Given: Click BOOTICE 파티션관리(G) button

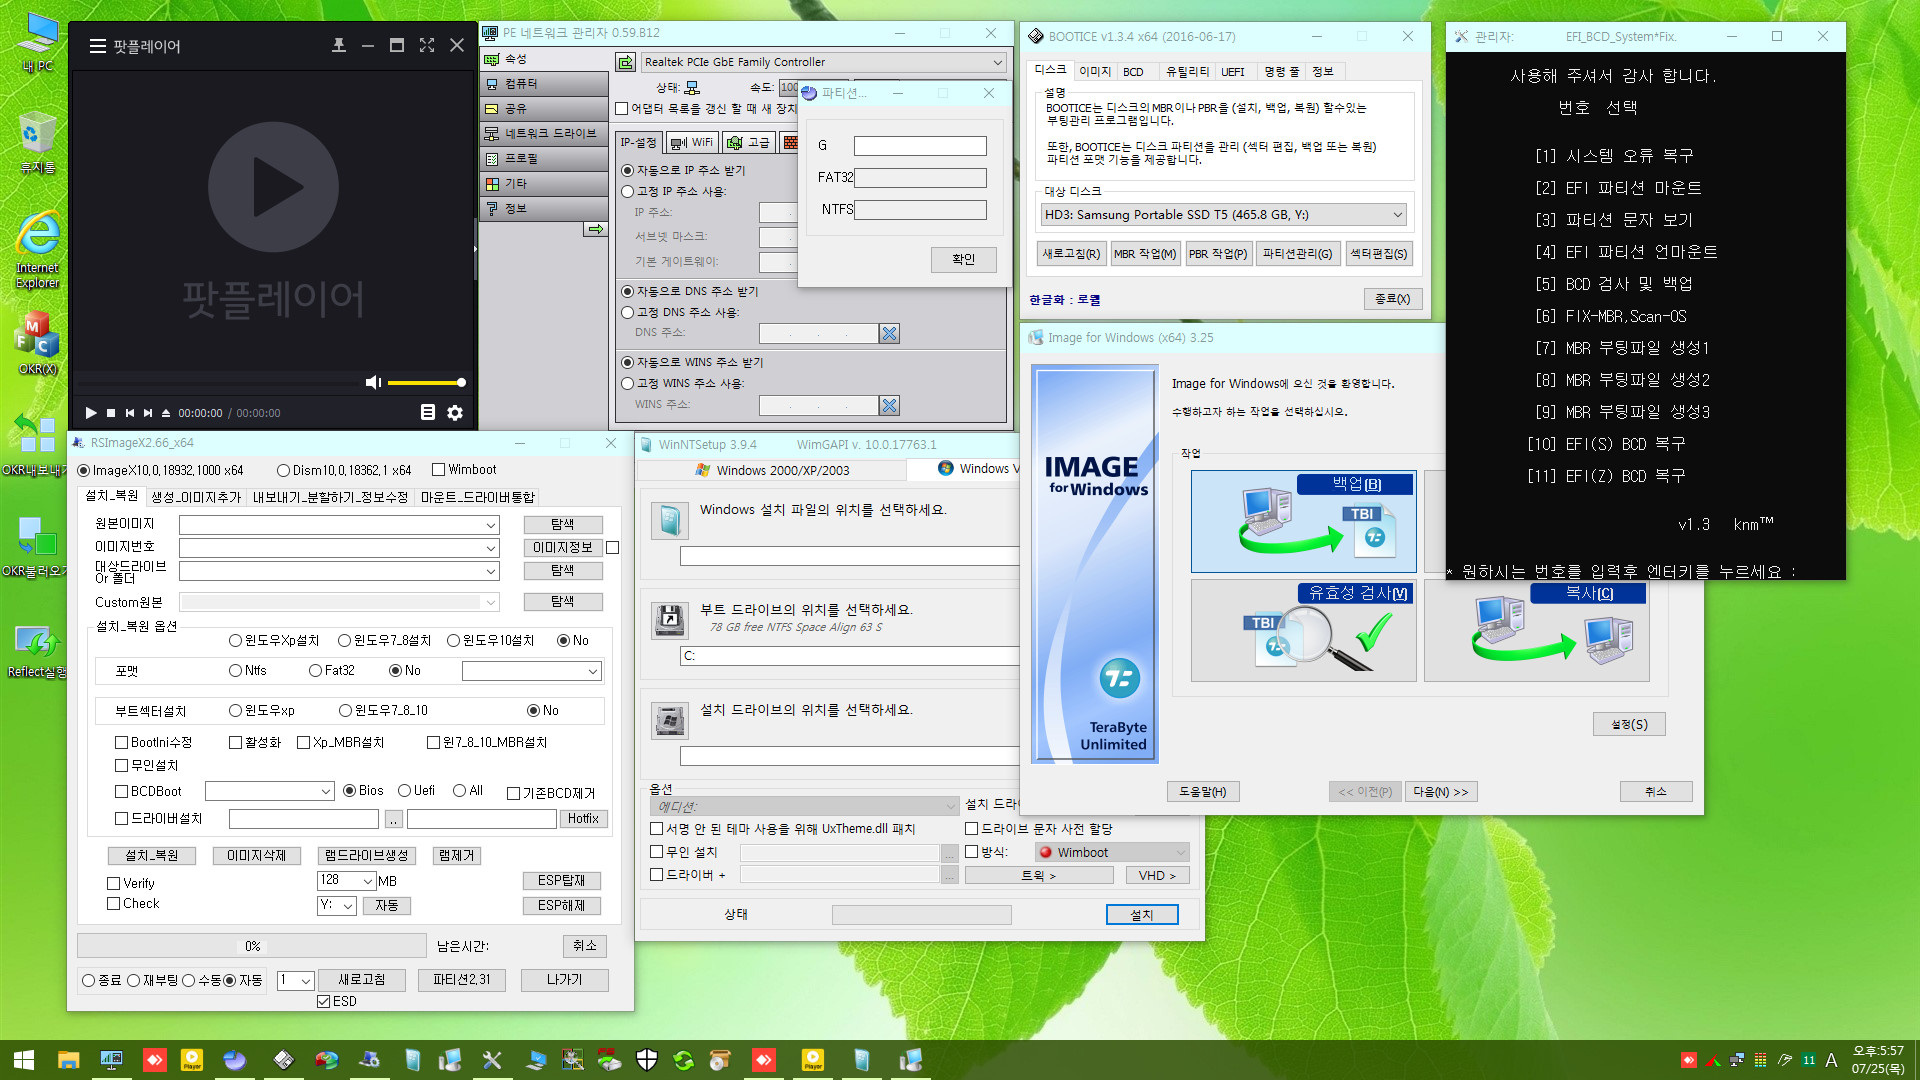Looking at the screenshot, I should coord(1297,254).
